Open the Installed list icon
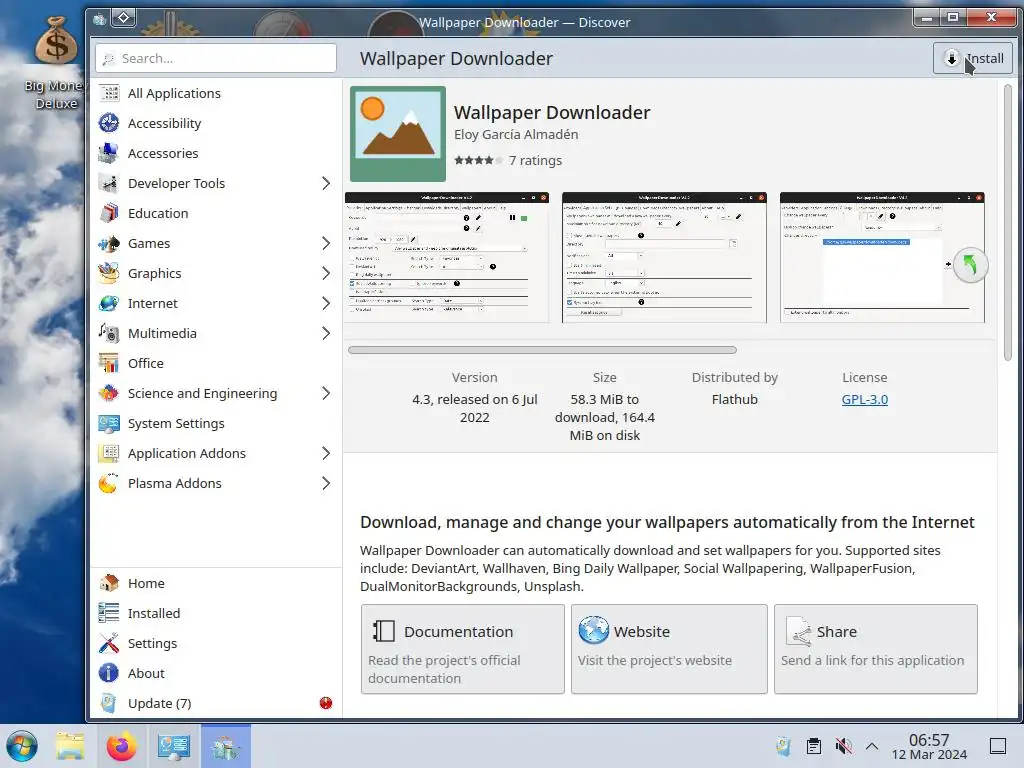1024x768 pixels. click(x=109, y=613)
